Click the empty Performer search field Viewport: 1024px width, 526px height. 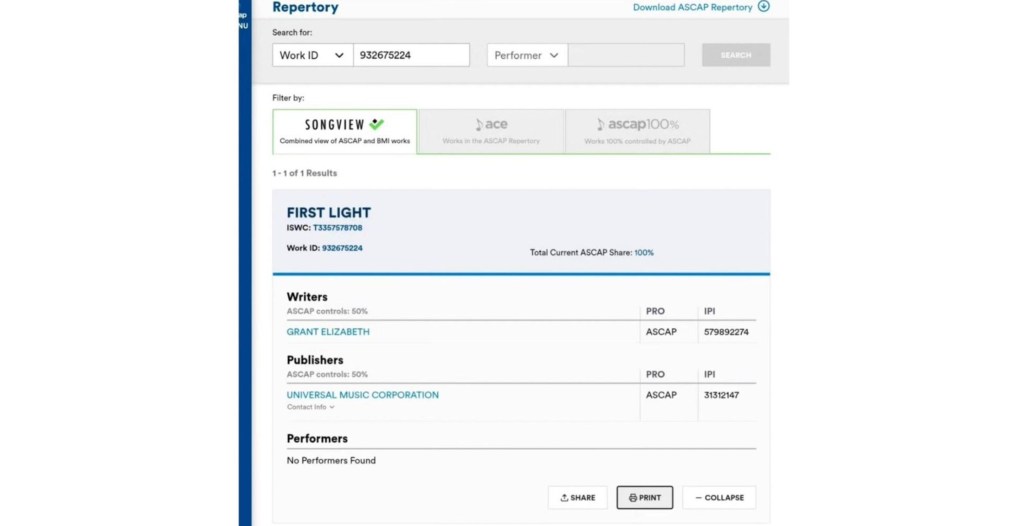pos(626,55)
